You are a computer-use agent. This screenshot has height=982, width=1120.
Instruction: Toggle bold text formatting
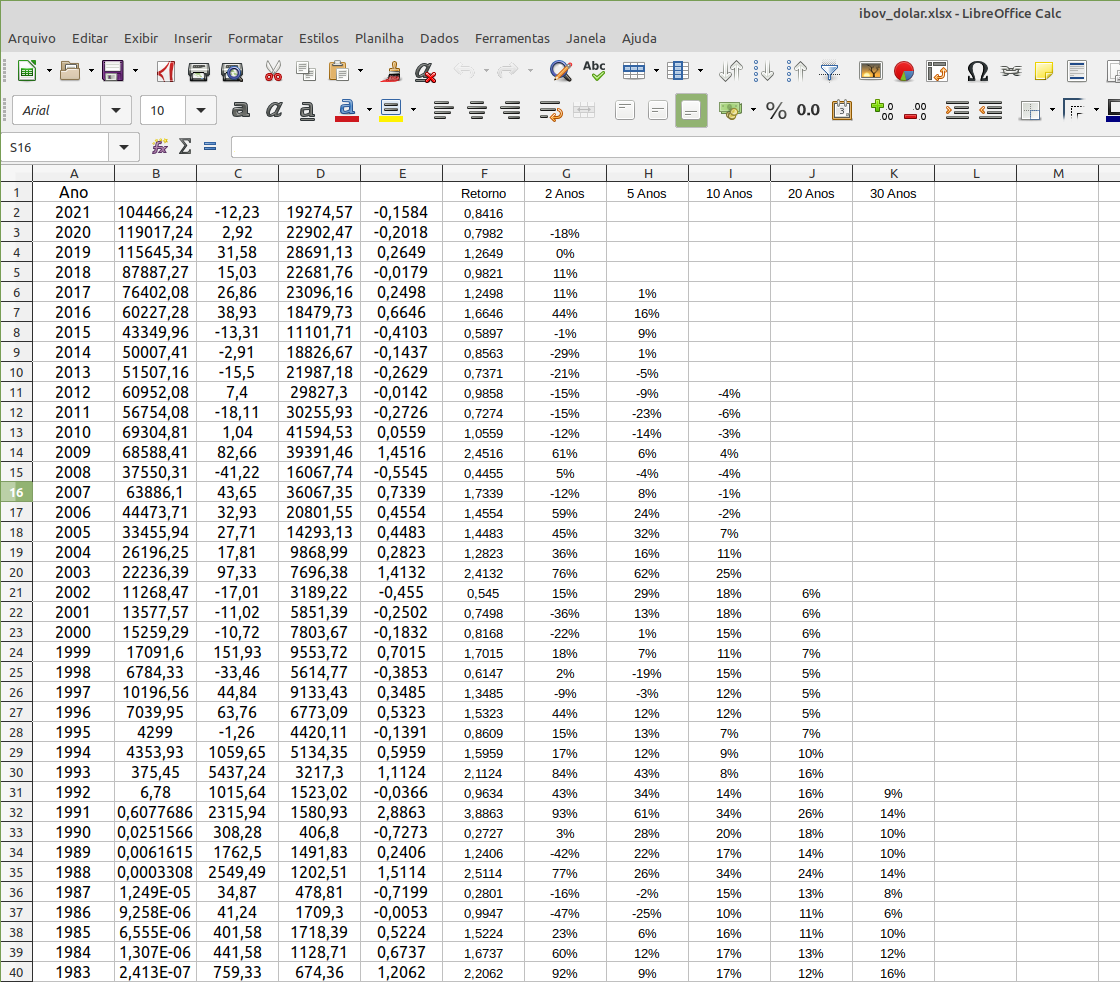coord(240,110)
